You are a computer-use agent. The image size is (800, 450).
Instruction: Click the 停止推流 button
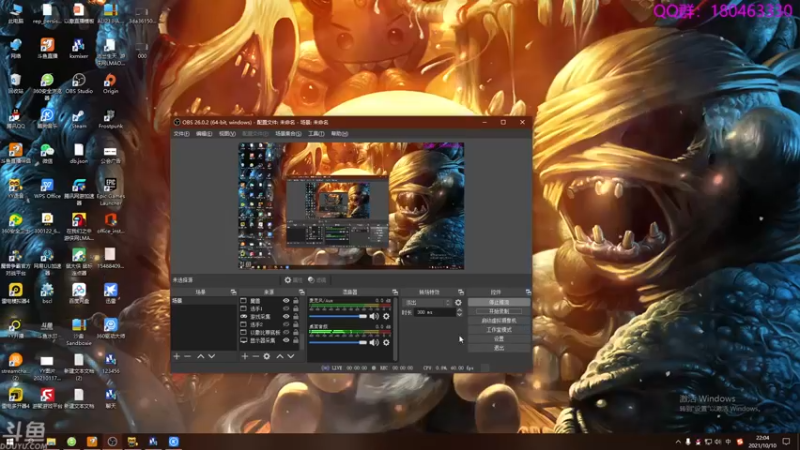tap(498, 301)
